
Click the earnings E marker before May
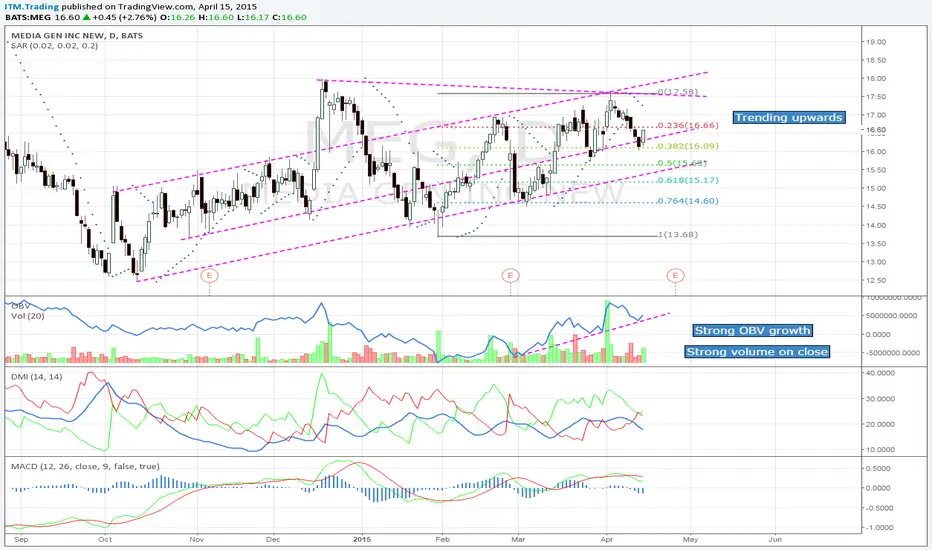[x=675, y=275]
